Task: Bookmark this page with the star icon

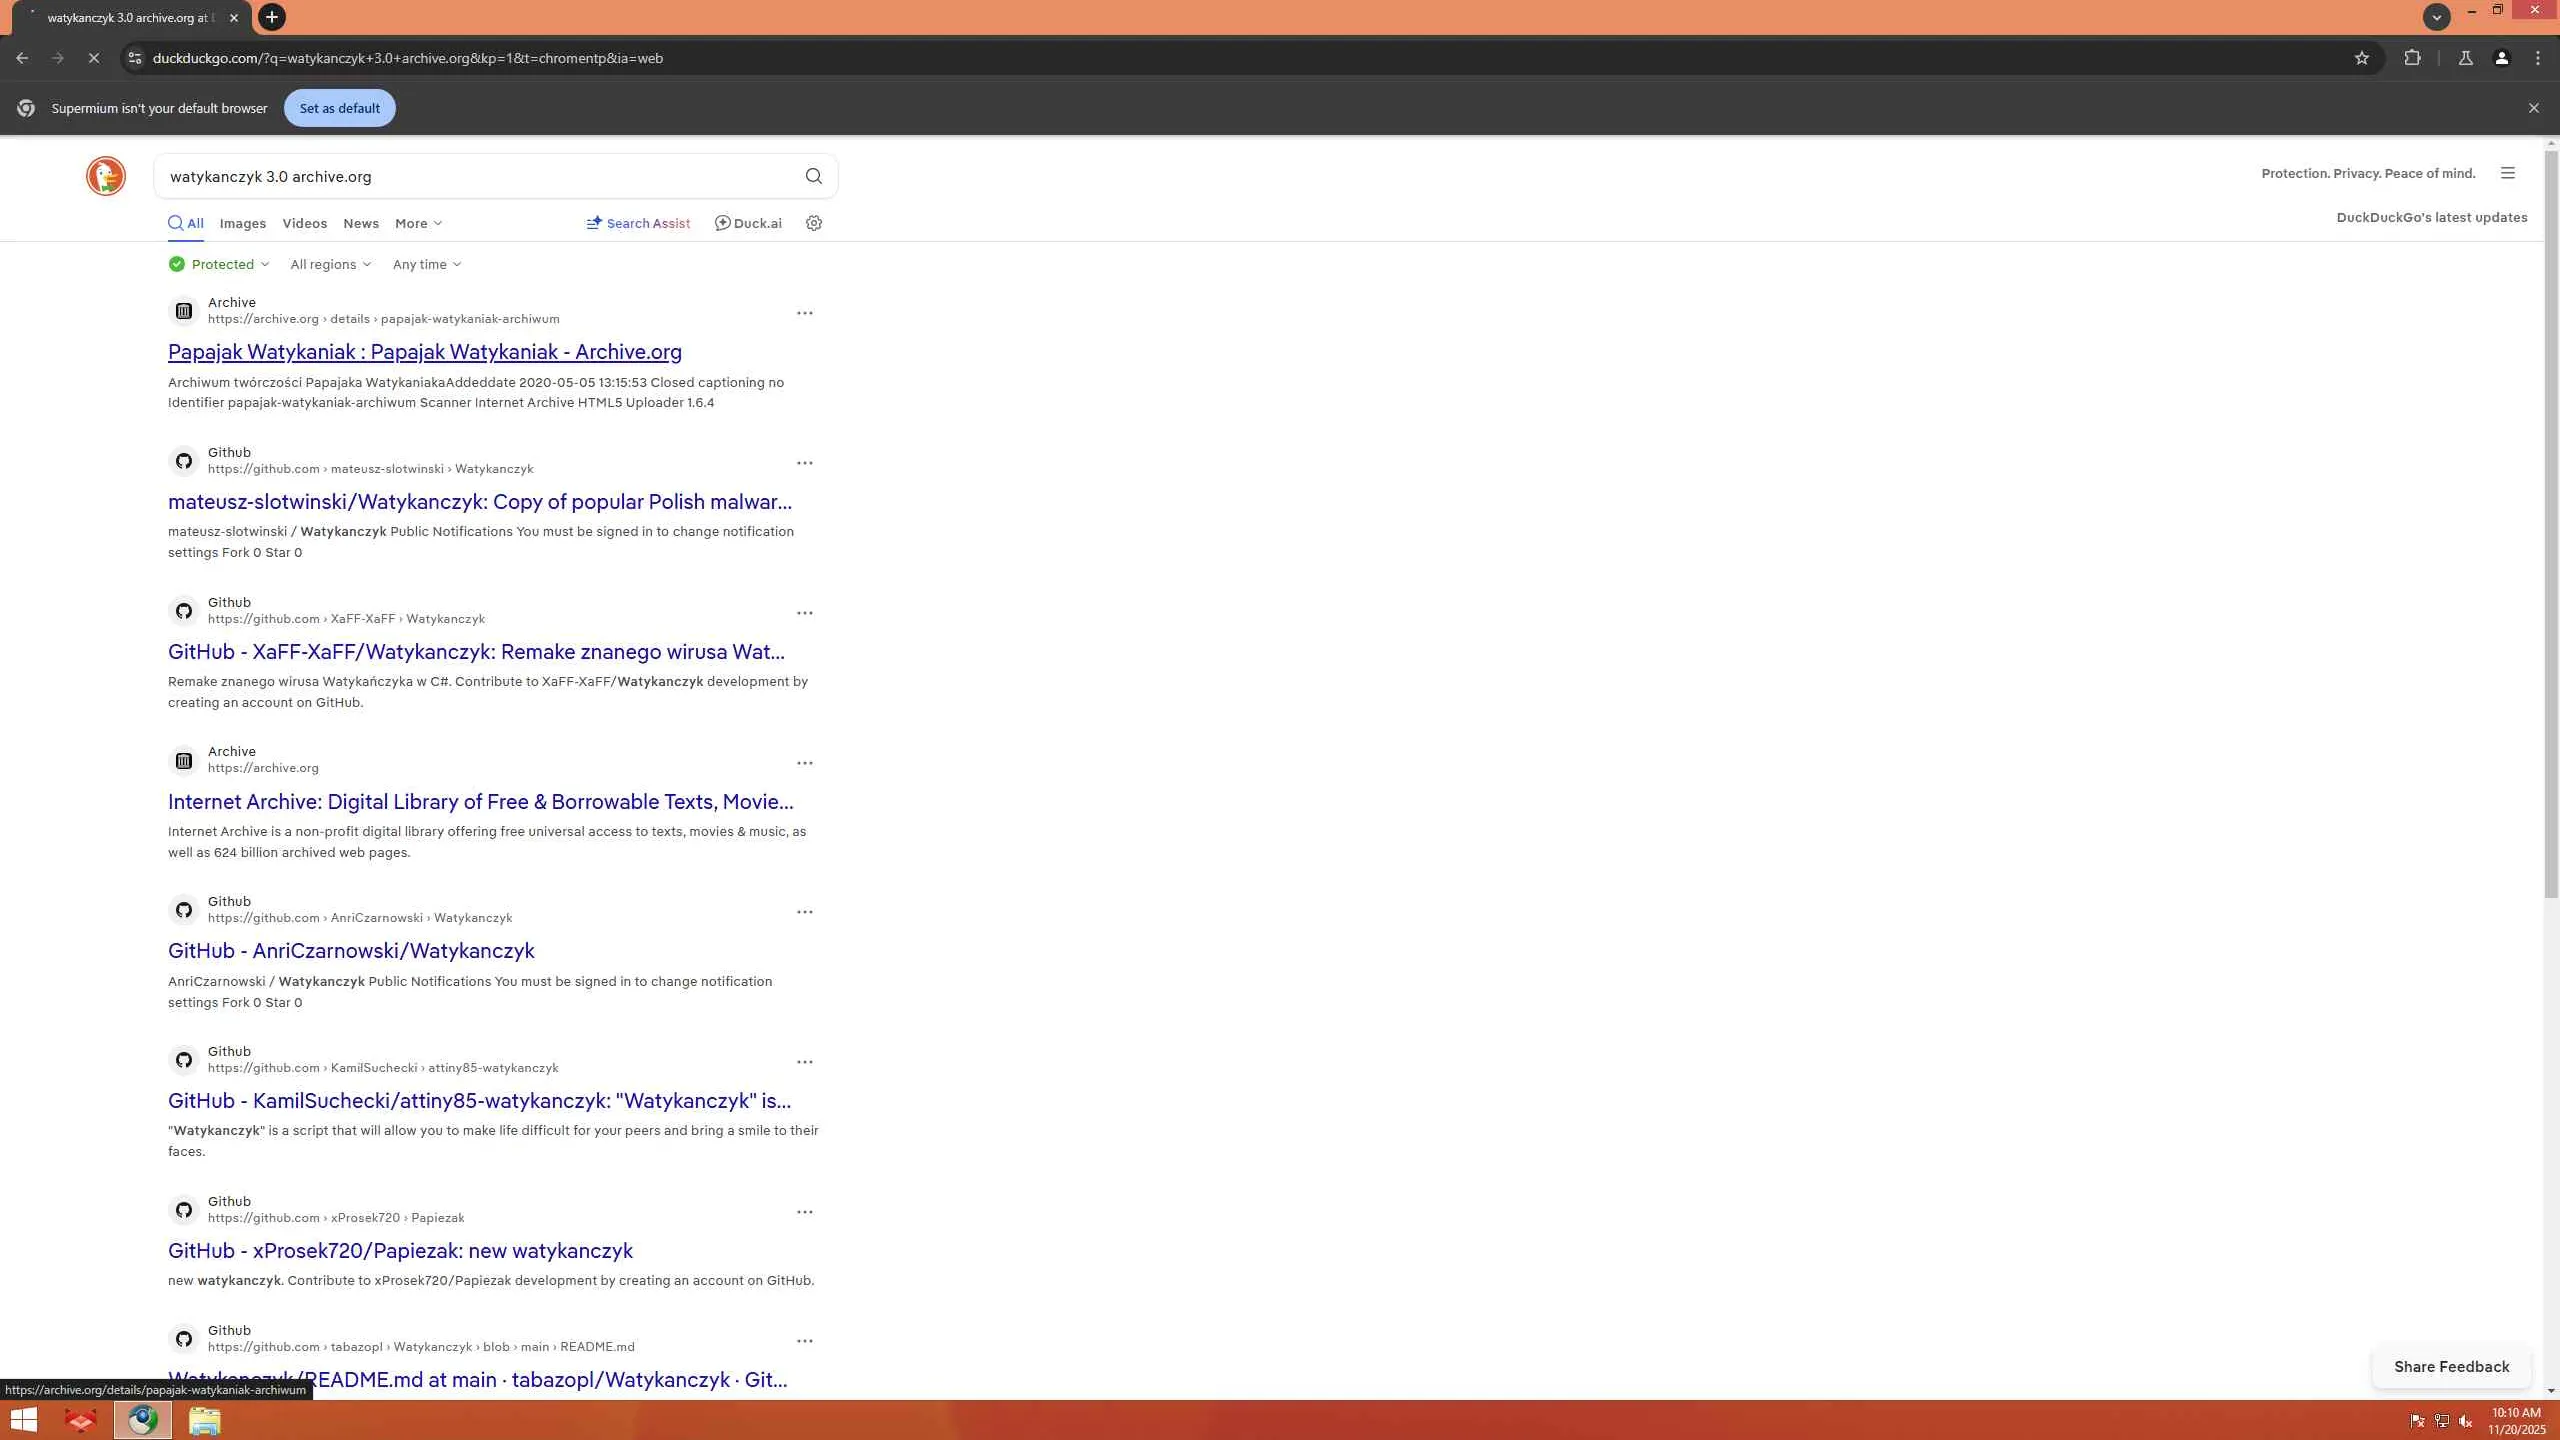Action: (x=2361, y=58)
